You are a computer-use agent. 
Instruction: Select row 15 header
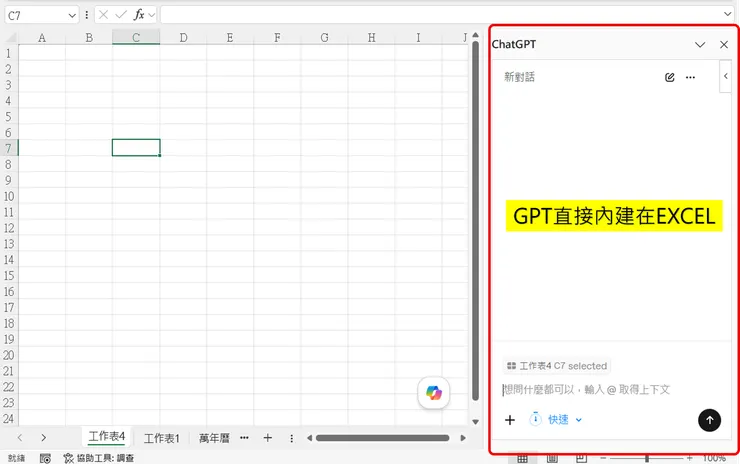[x=8, y=275]
